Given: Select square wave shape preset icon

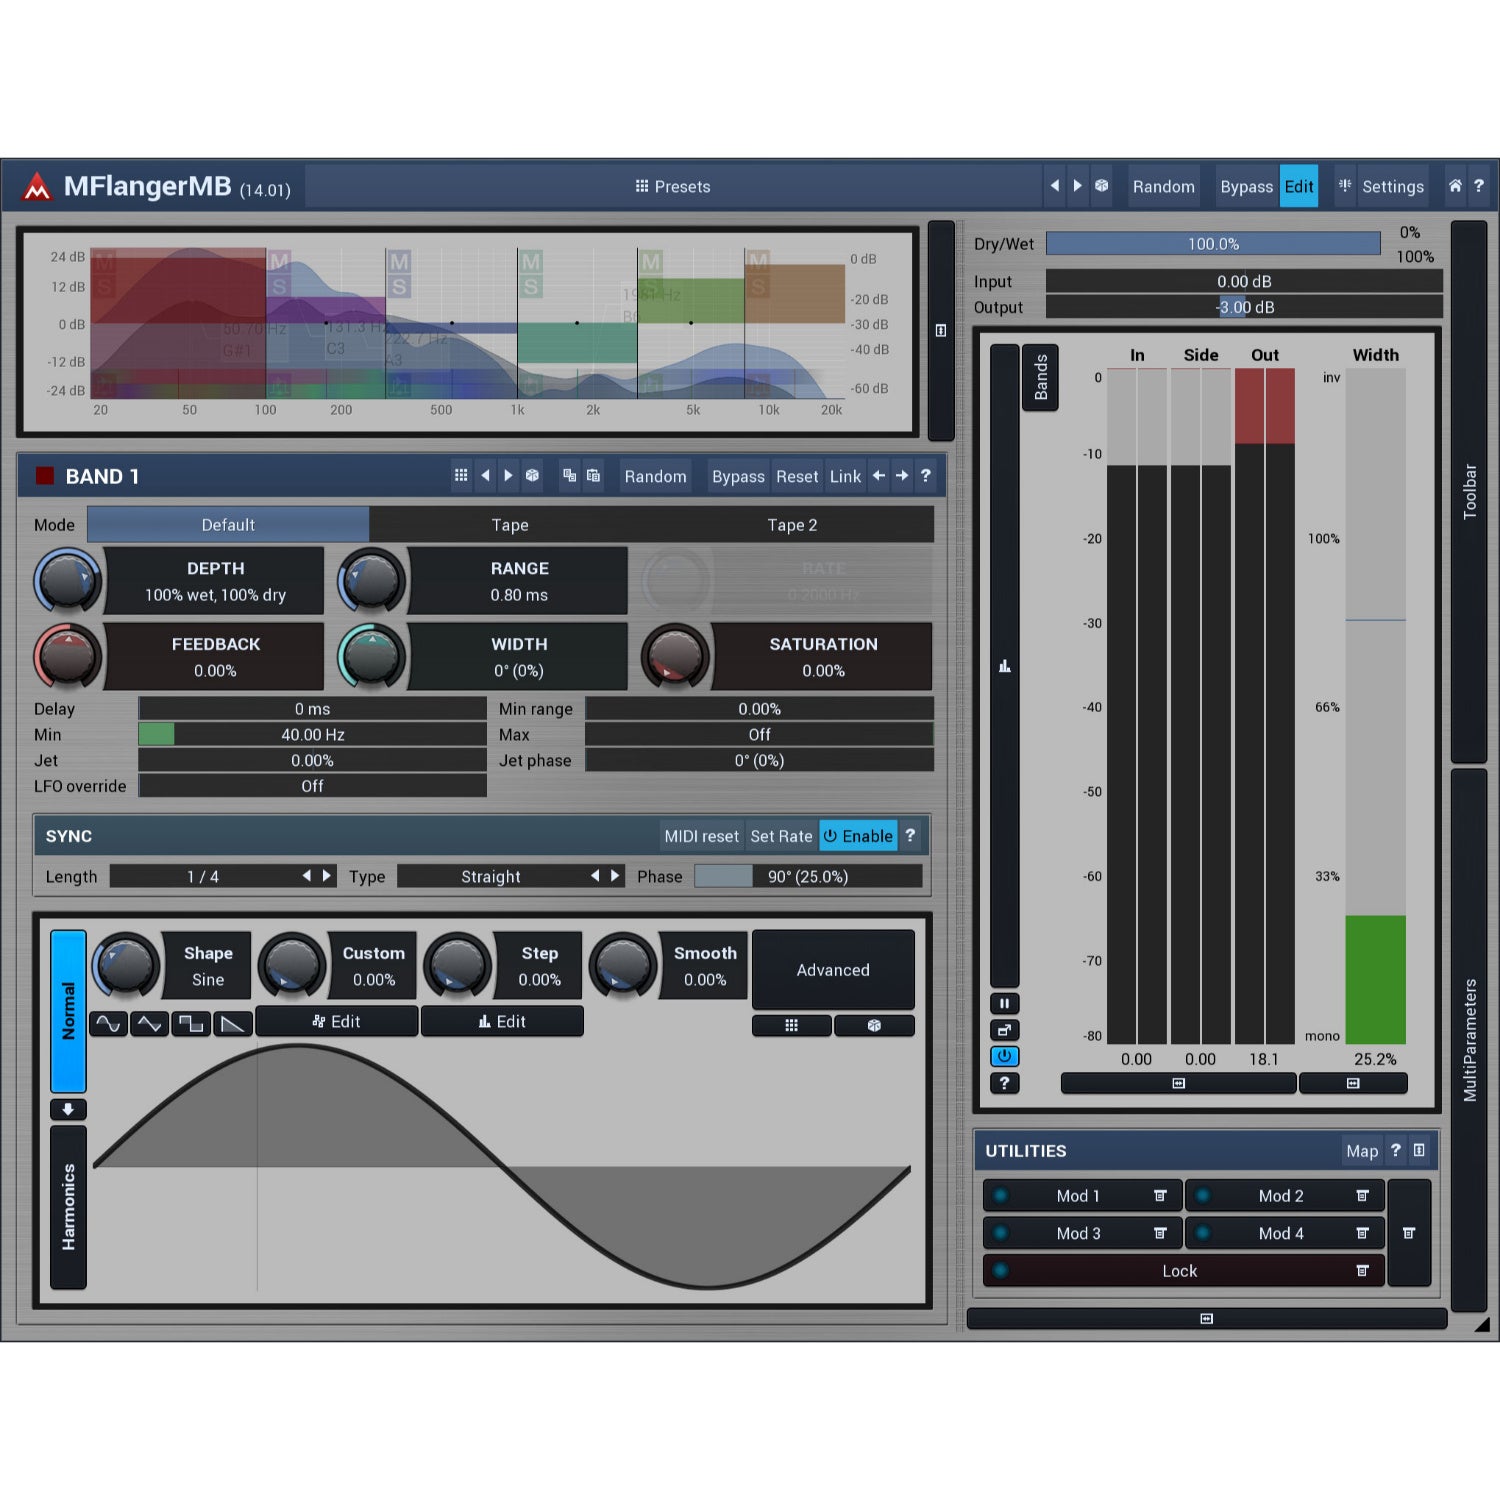Looking at the screenshot, I should pyautogui.click(x=191, y=1024).
